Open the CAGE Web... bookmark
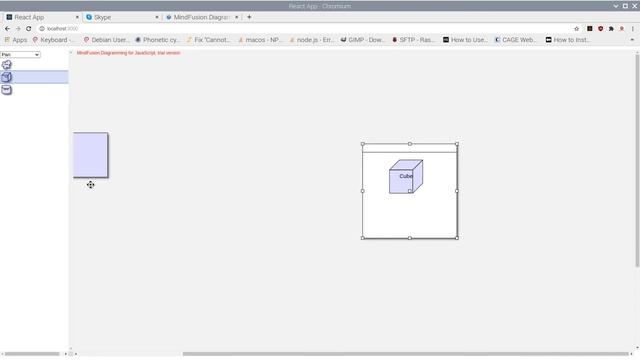Viewport: 640px width, 360px height. 516,40
